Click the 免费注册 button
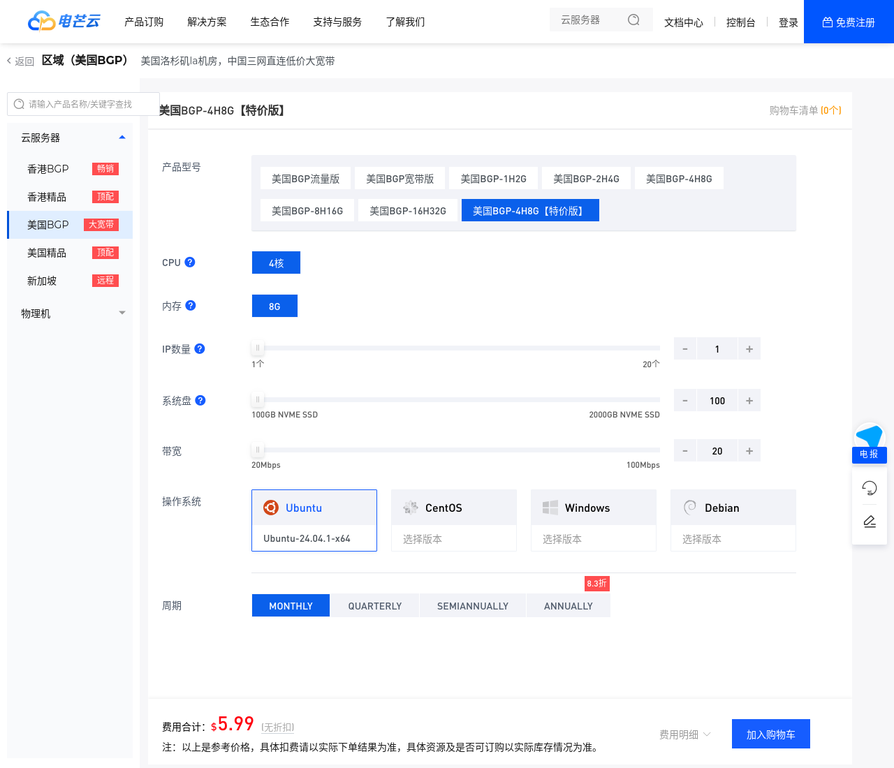Screen dimensions: 894x768 848,22
